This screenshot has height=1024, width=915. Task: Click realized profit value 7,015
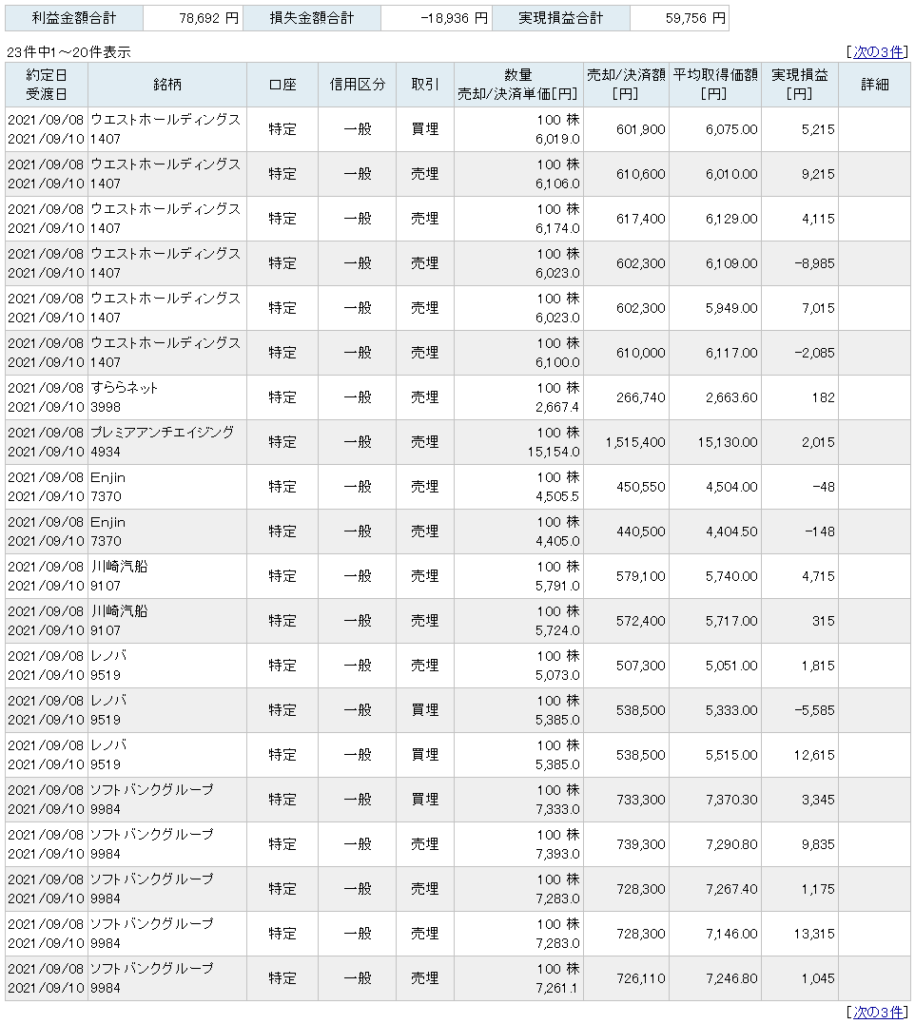[x=818, y=308]
